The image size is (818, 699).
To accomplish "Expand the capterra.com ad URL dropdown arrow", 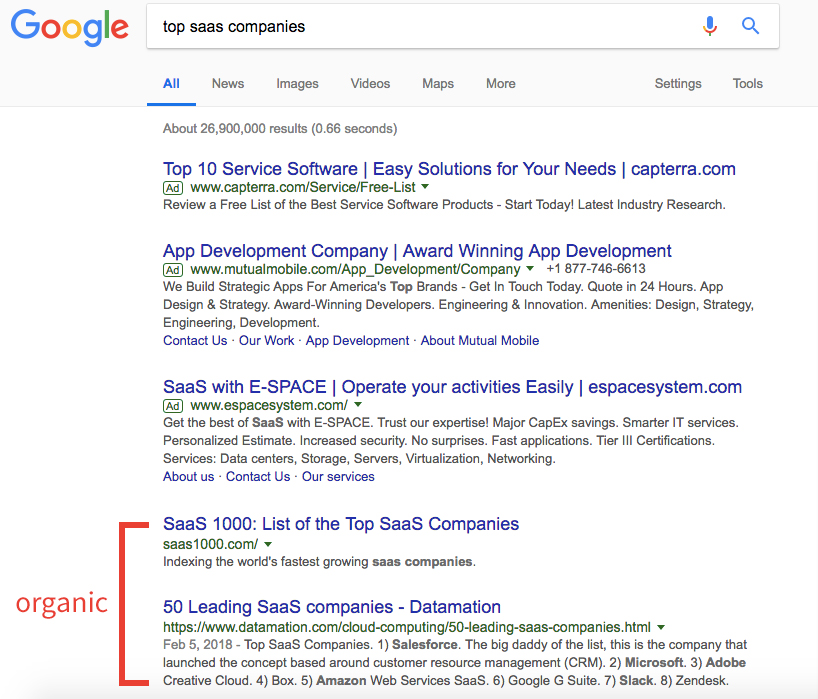I will (425, 187).
